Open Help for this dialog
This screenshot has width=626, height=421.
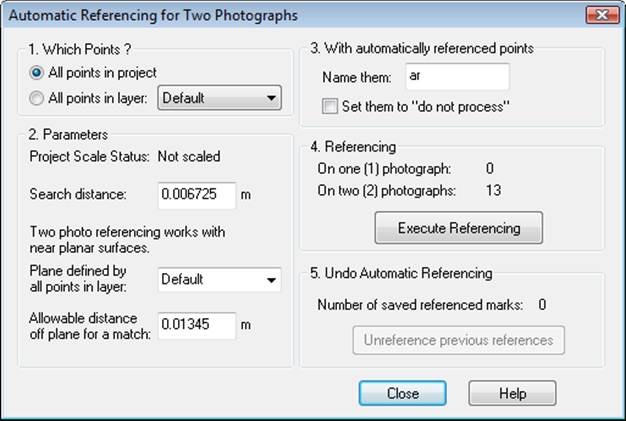click(512, 393)
